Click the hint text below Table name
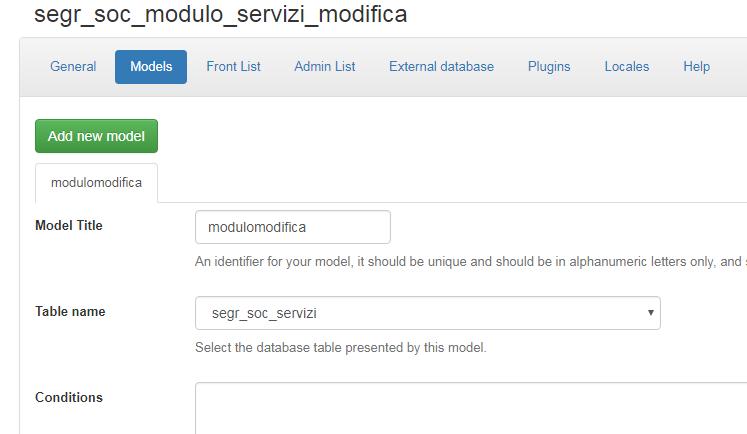Viewport: 747px width, 434px height. coord(341,348)
